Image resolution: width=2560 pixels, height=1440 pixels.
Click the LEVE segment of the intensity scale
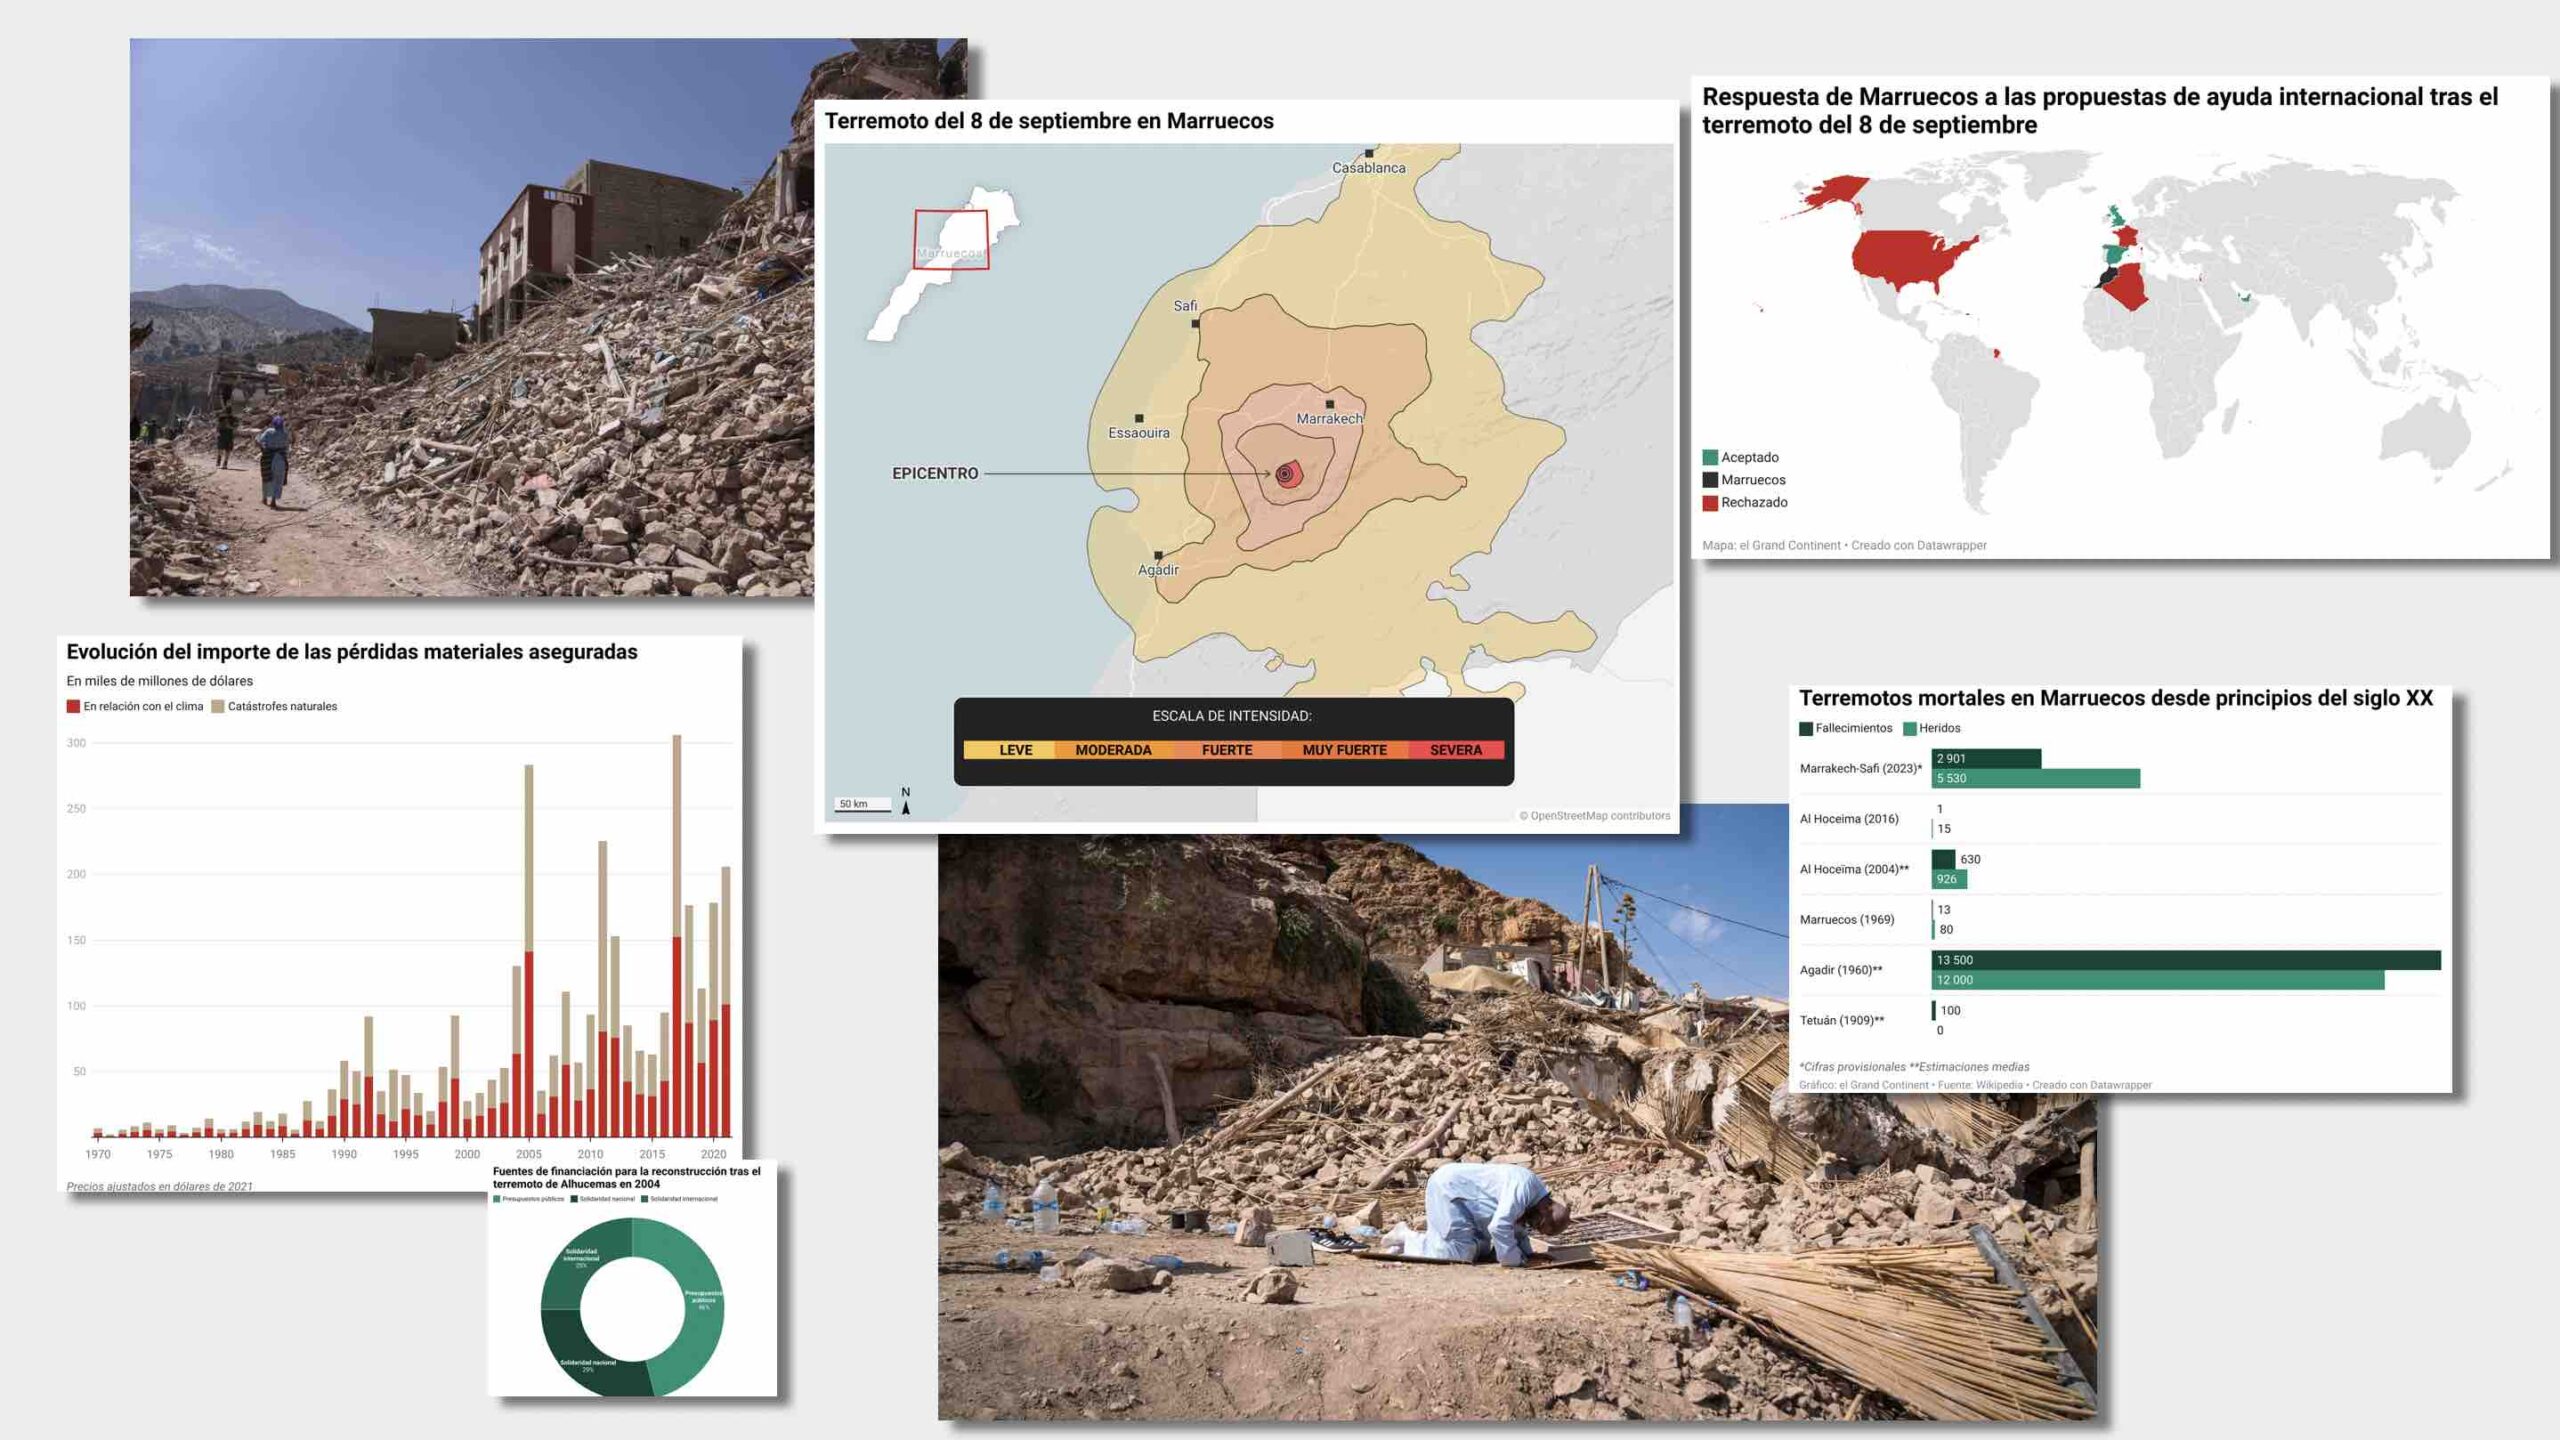pyautogui.click(x=1010, y=750)
